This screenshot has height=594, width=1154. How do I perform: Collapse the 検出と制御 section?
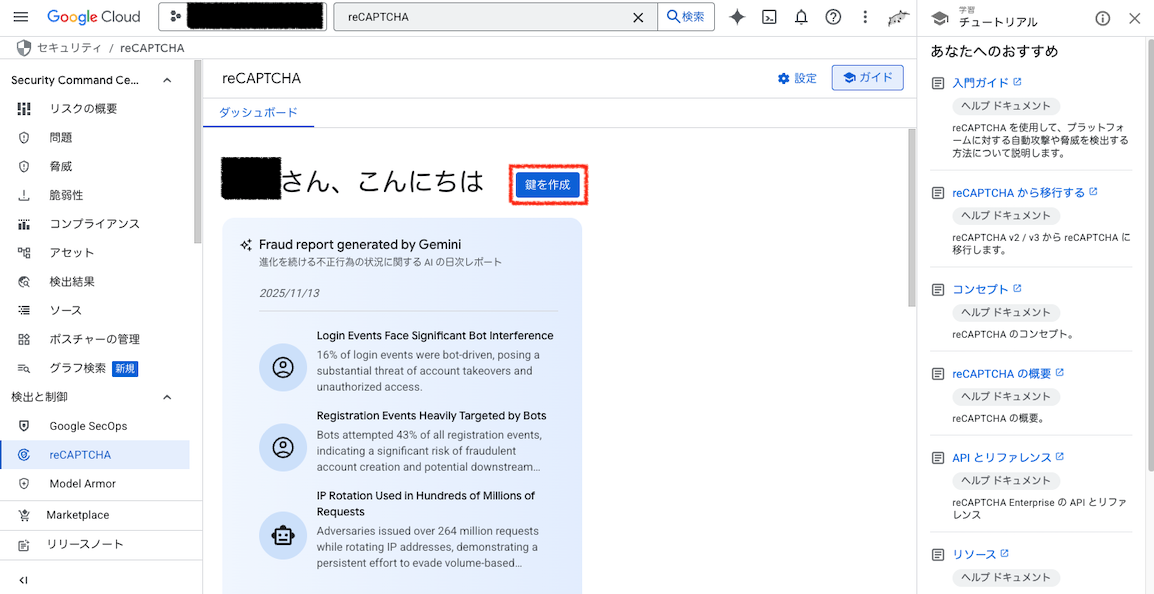167,396
